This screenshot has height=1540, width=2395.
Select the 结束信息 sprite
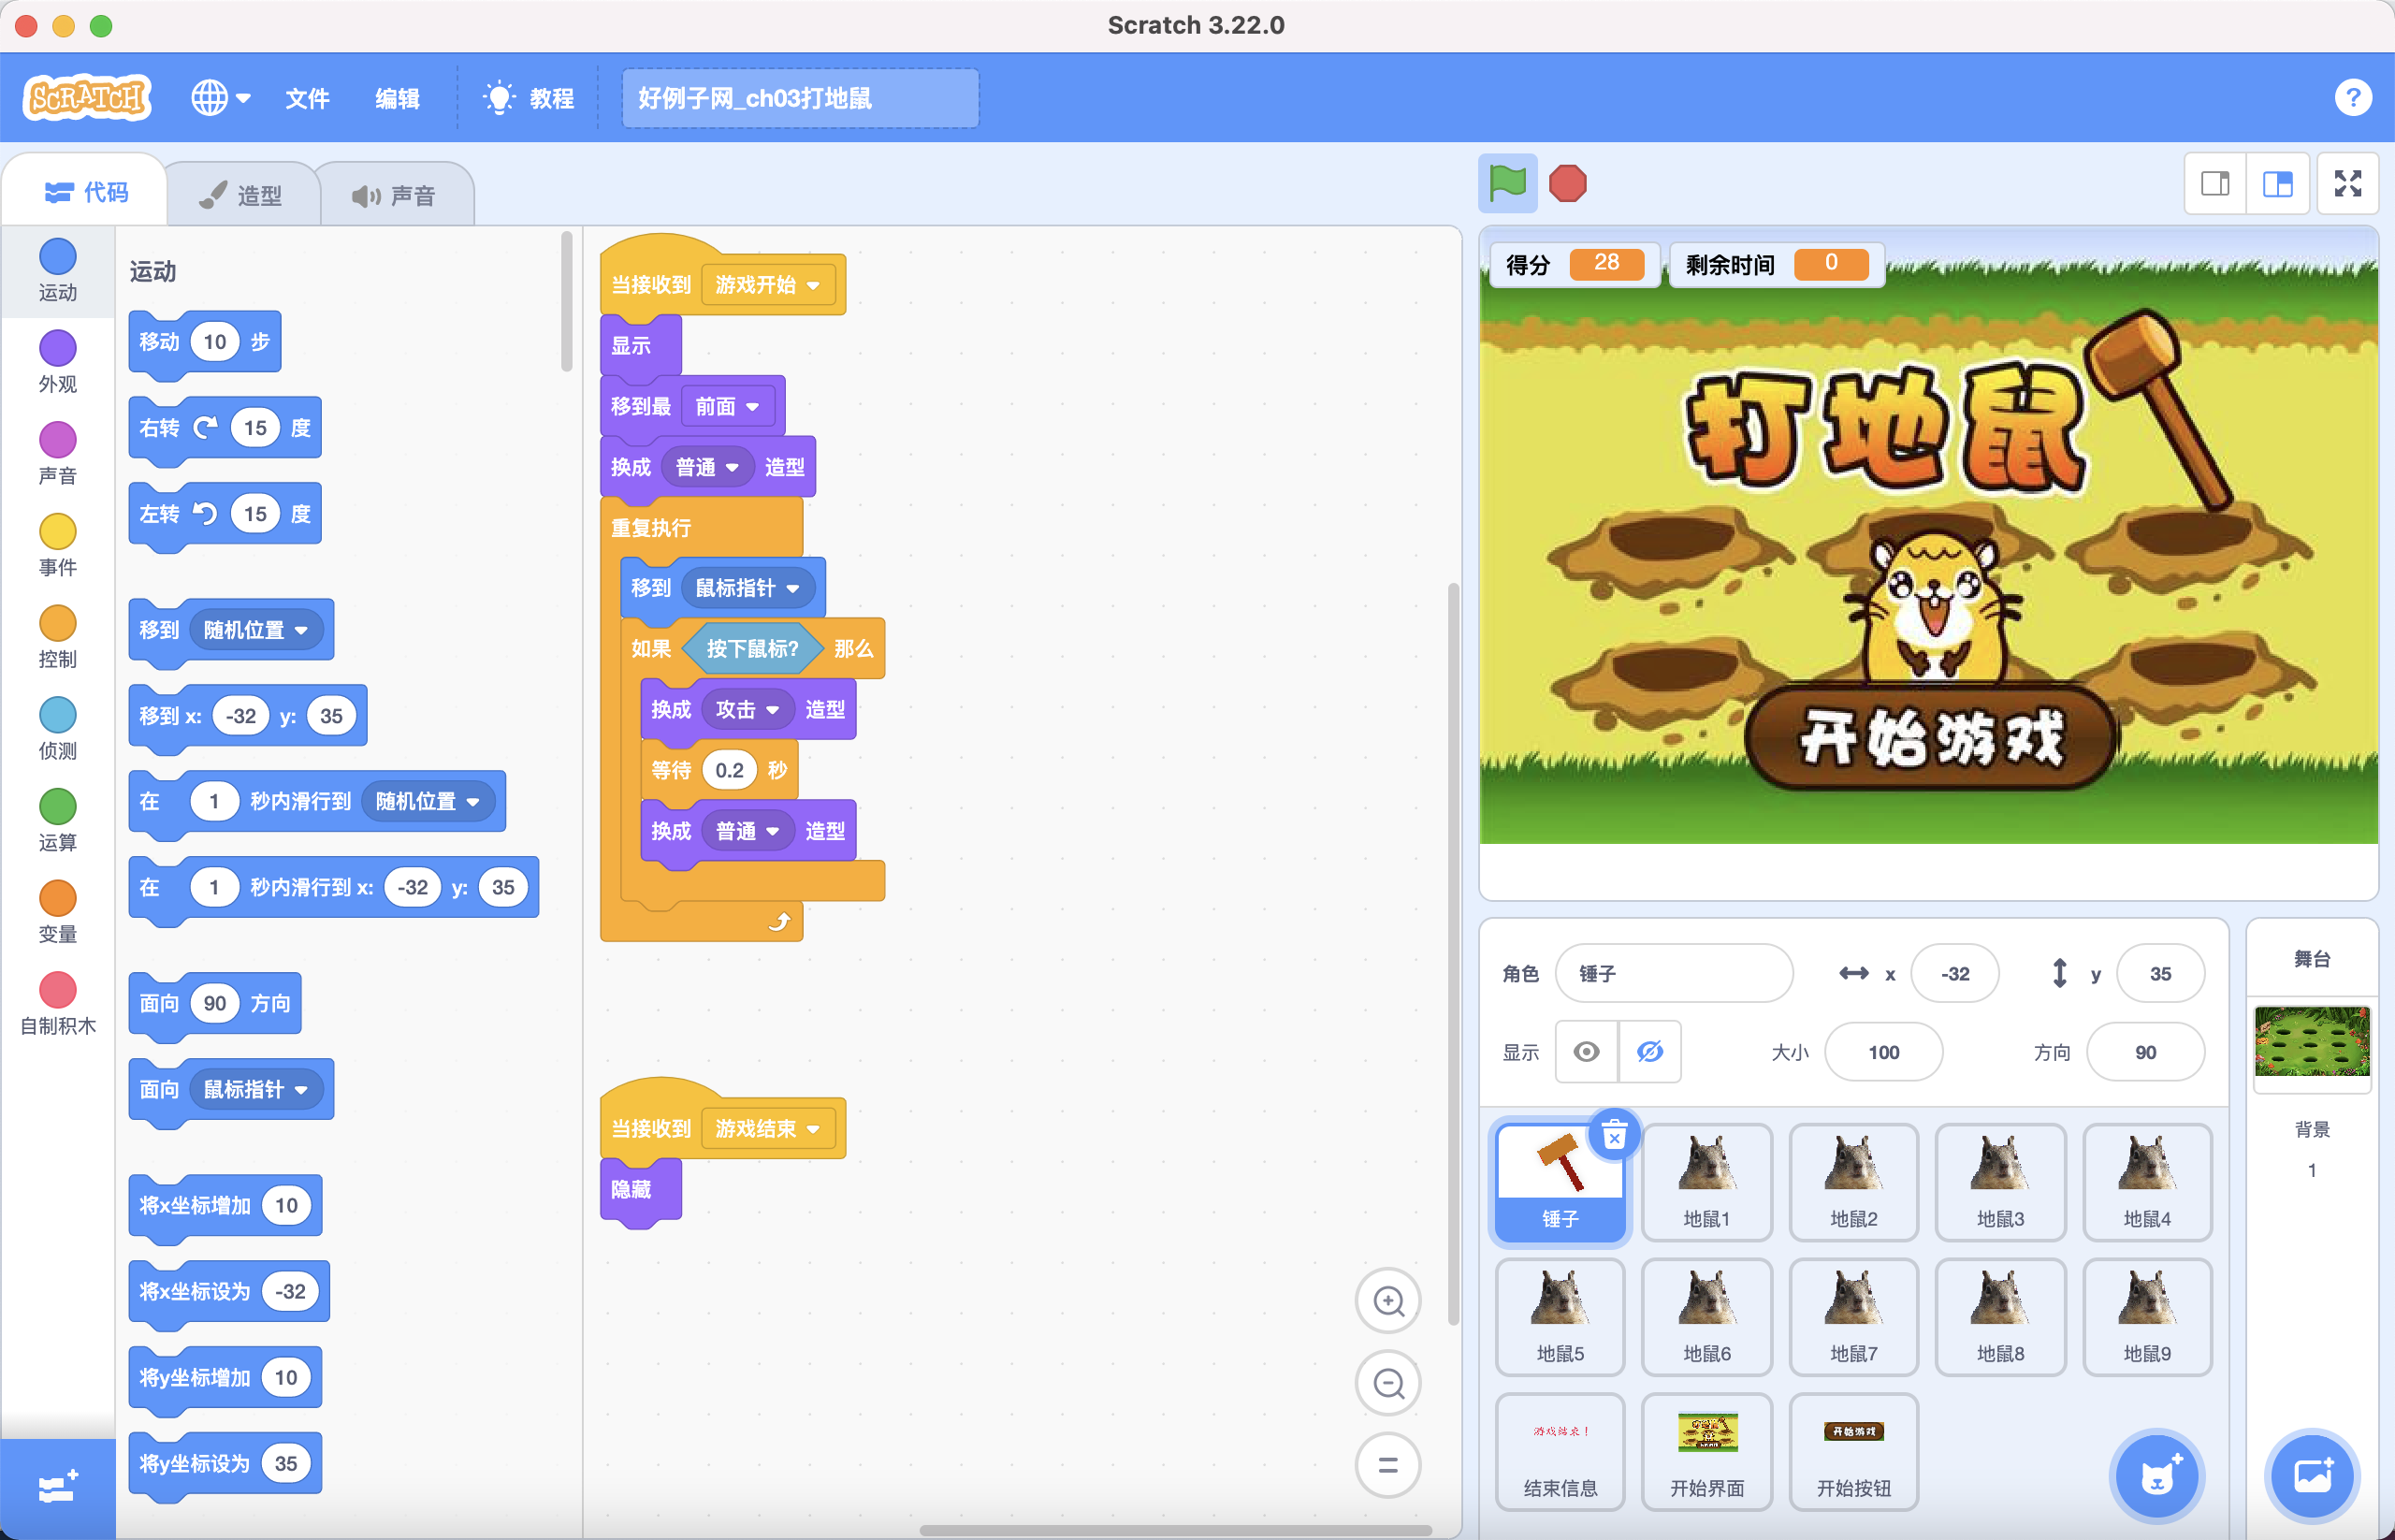click(x=1560, y=1451)
